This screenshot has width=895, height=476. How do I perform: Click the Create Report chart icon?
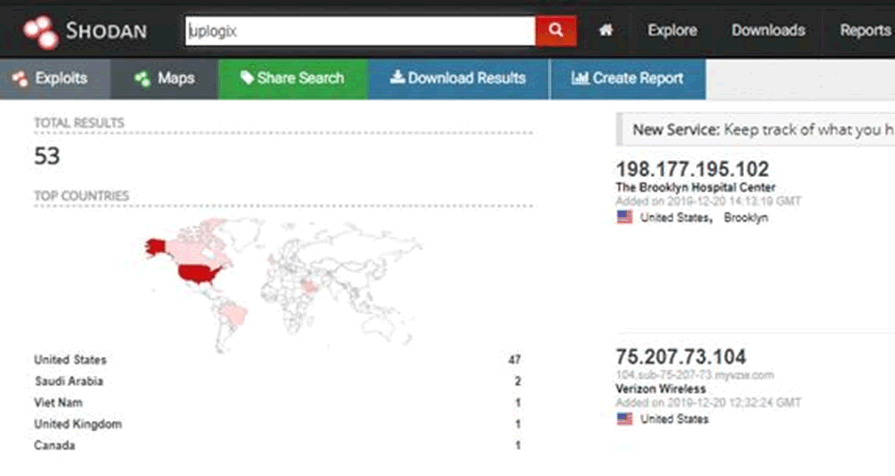click(x=580, y=78)
